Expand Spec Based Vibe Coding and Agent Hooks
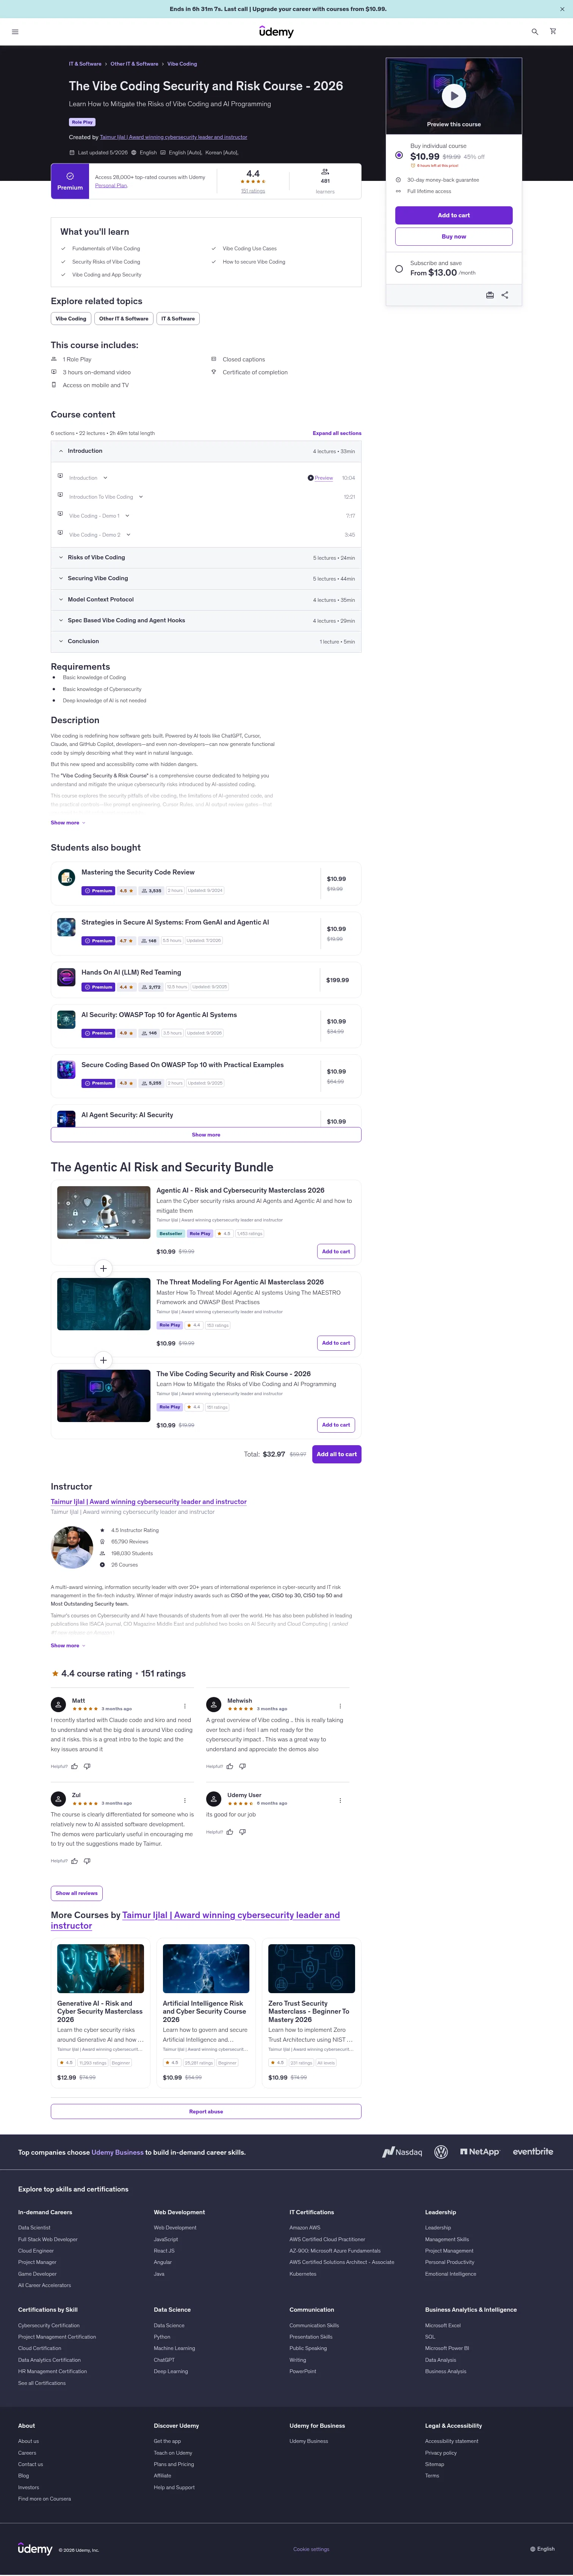Screen dimensions: 573x2576 coord(206,621)
